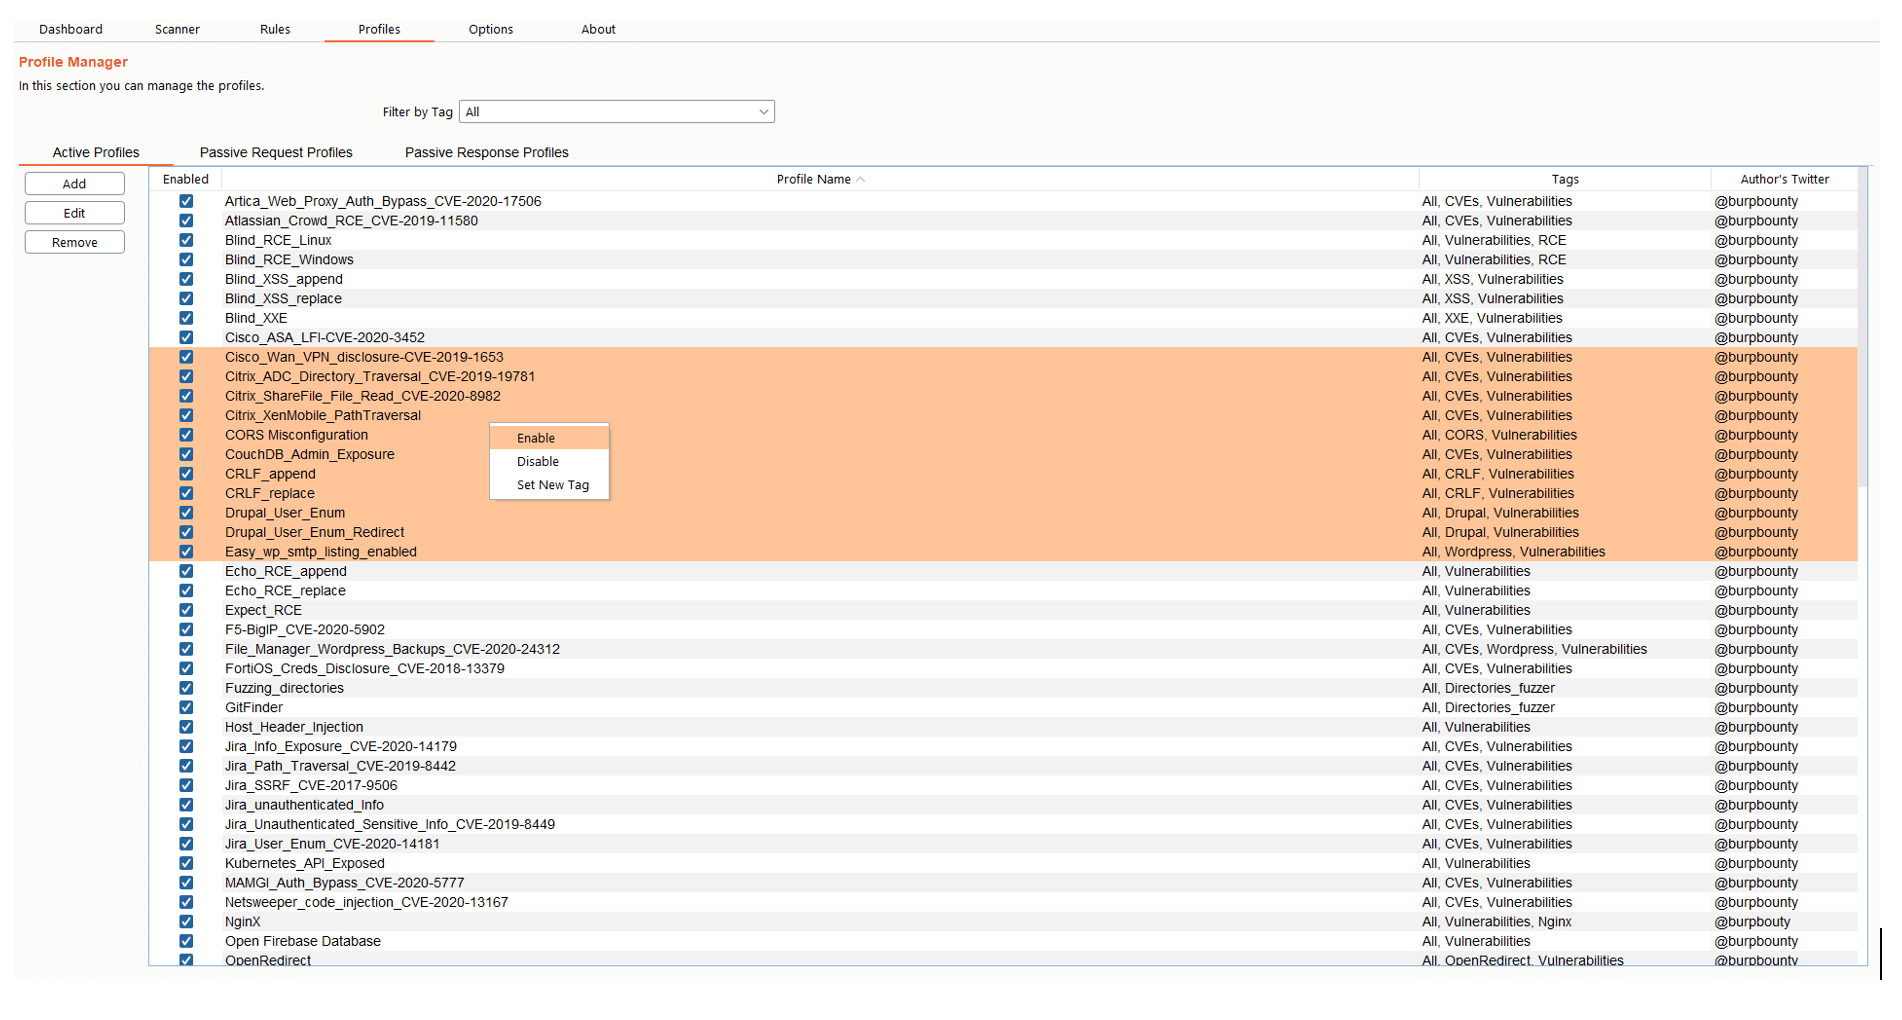Switch to the Passive Request Profiles tab
1902x1020 pixels.
click(x=276, y=152)
